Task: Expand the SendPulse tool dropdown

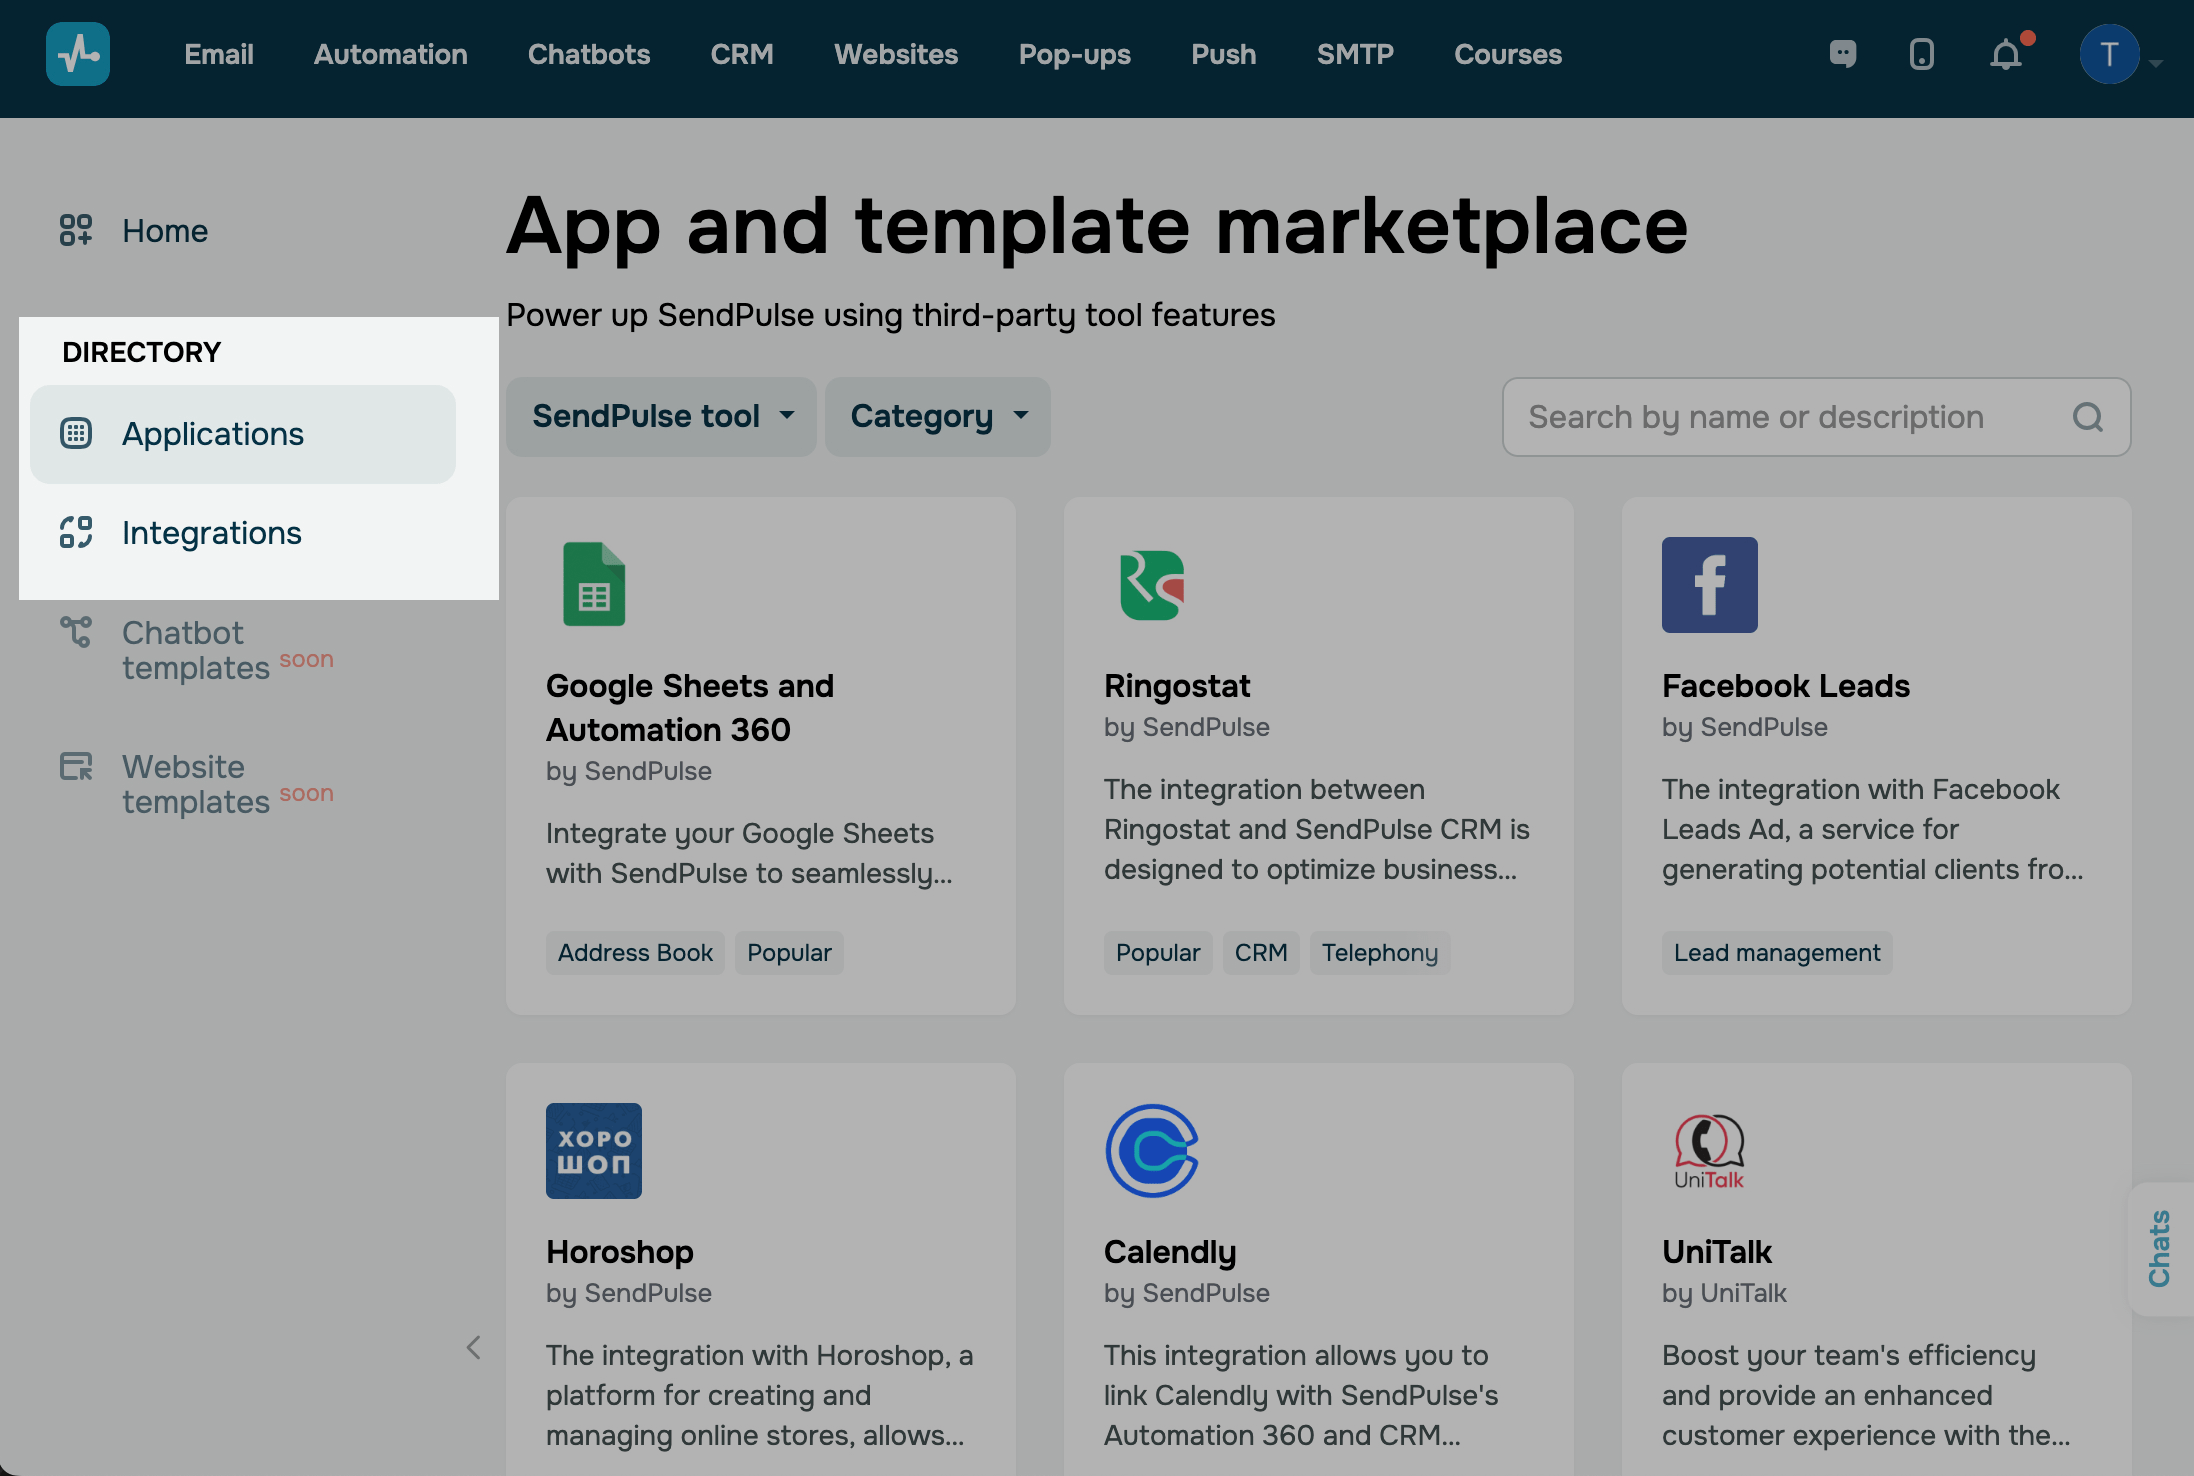Action: click(662, 417)
